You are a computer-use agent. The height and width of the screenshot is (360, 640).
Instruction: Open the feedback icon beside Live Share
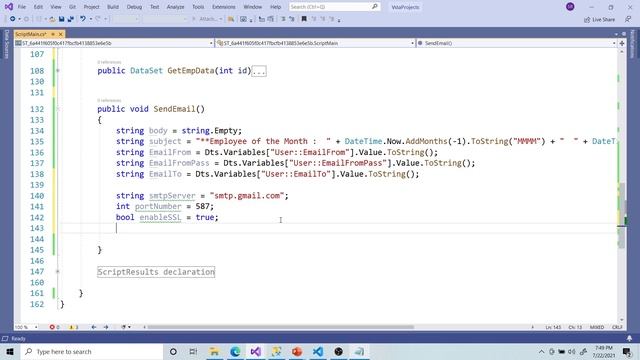(628, 19)
